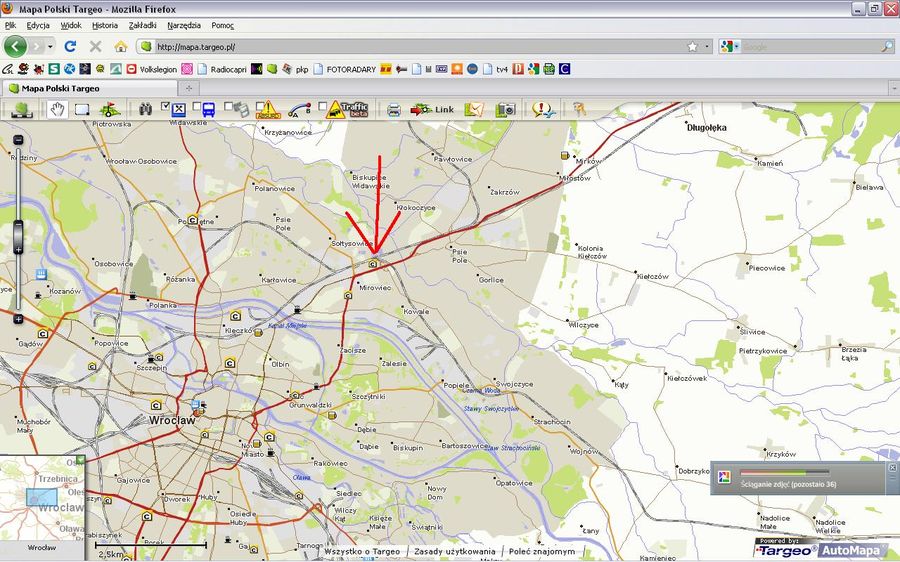The image size is (900, 562).
Task: Open the search engine selector dropdown
Action: pyautogui.click(x=730, y=46)
